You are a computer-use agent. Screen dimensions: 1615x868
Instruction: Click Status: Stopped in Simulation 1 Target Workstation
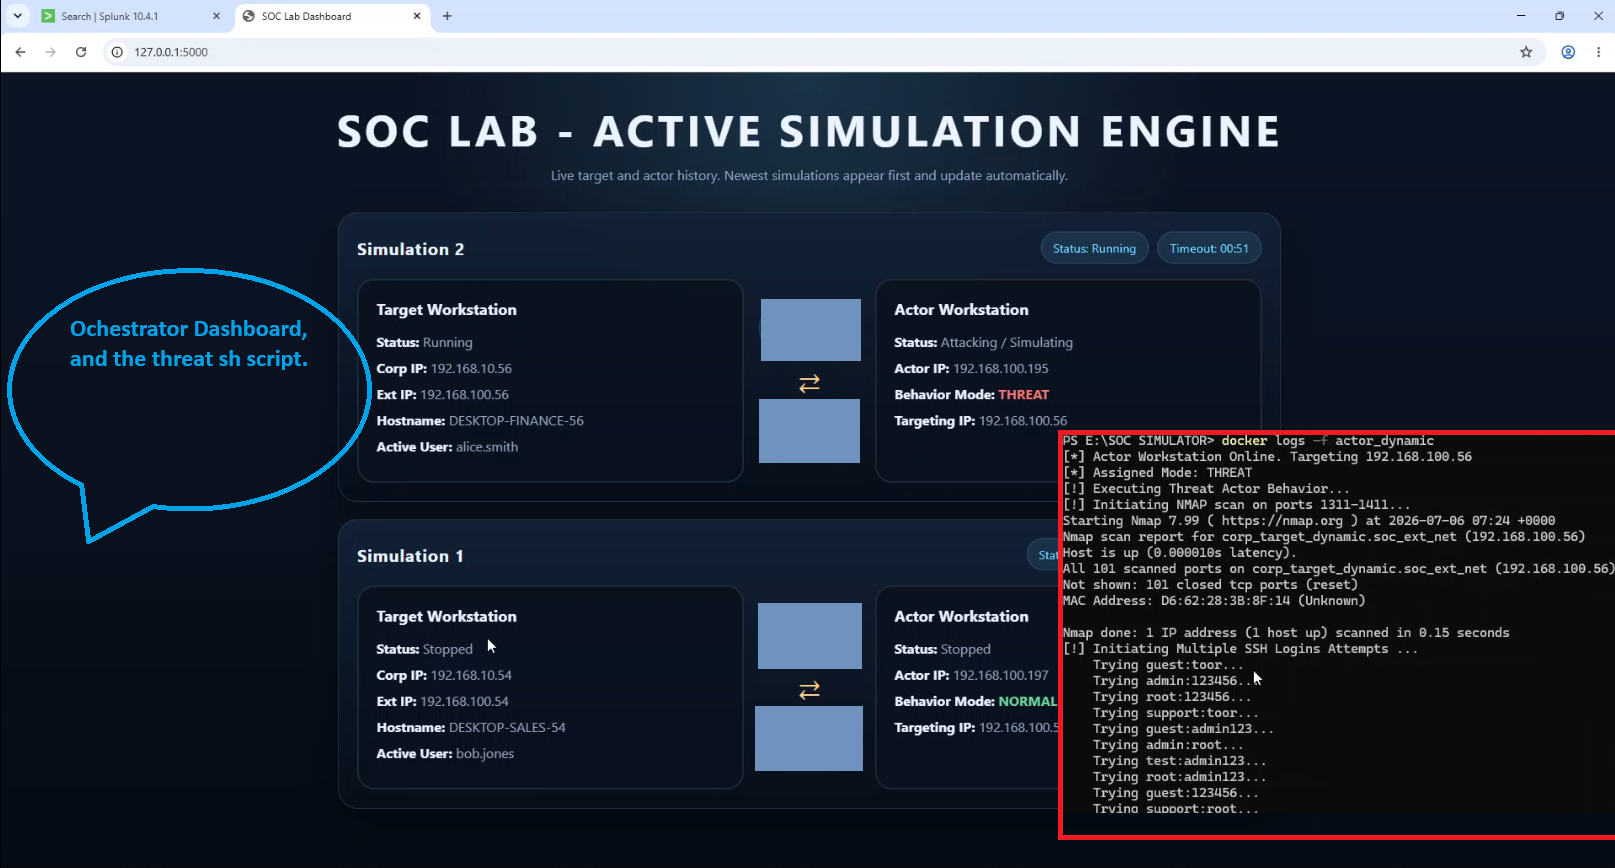(424, 650)
